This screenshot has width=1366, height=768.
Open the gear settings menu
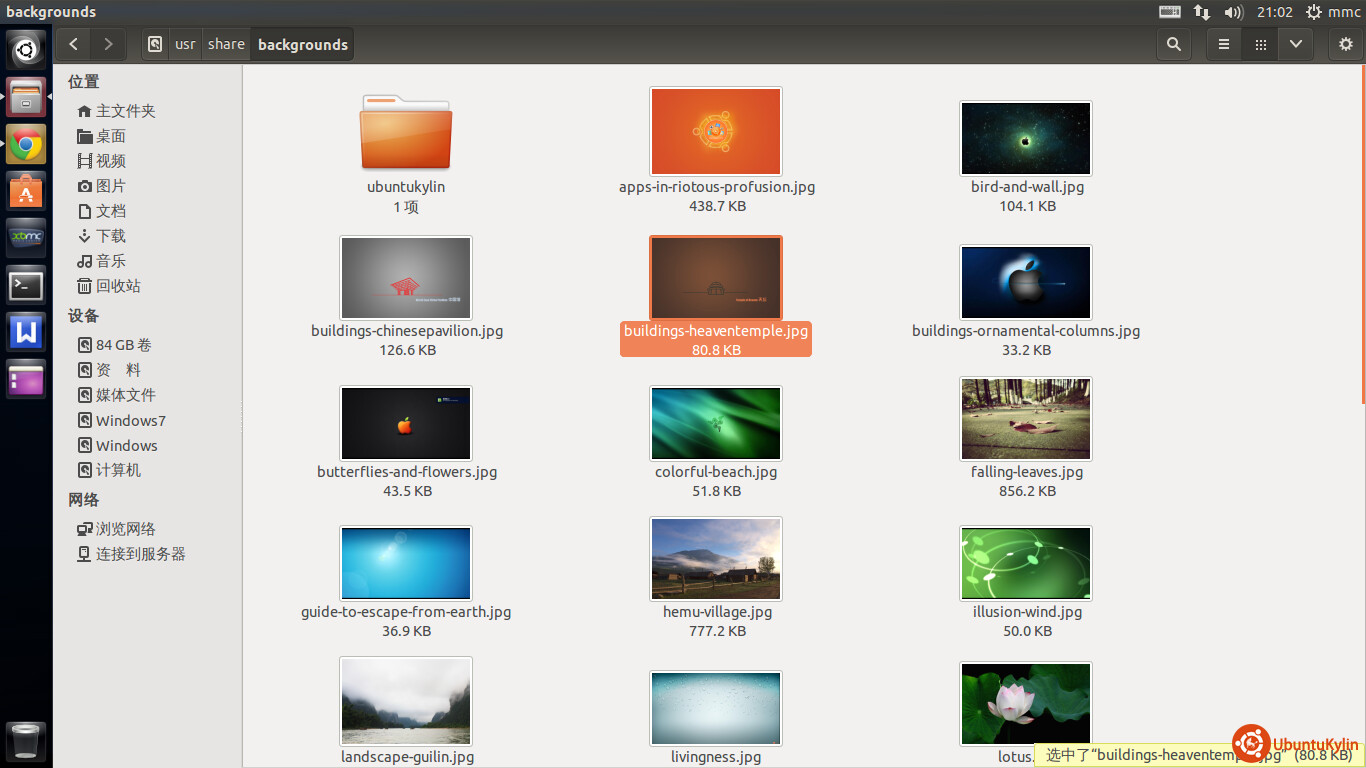pos(1346,44)
